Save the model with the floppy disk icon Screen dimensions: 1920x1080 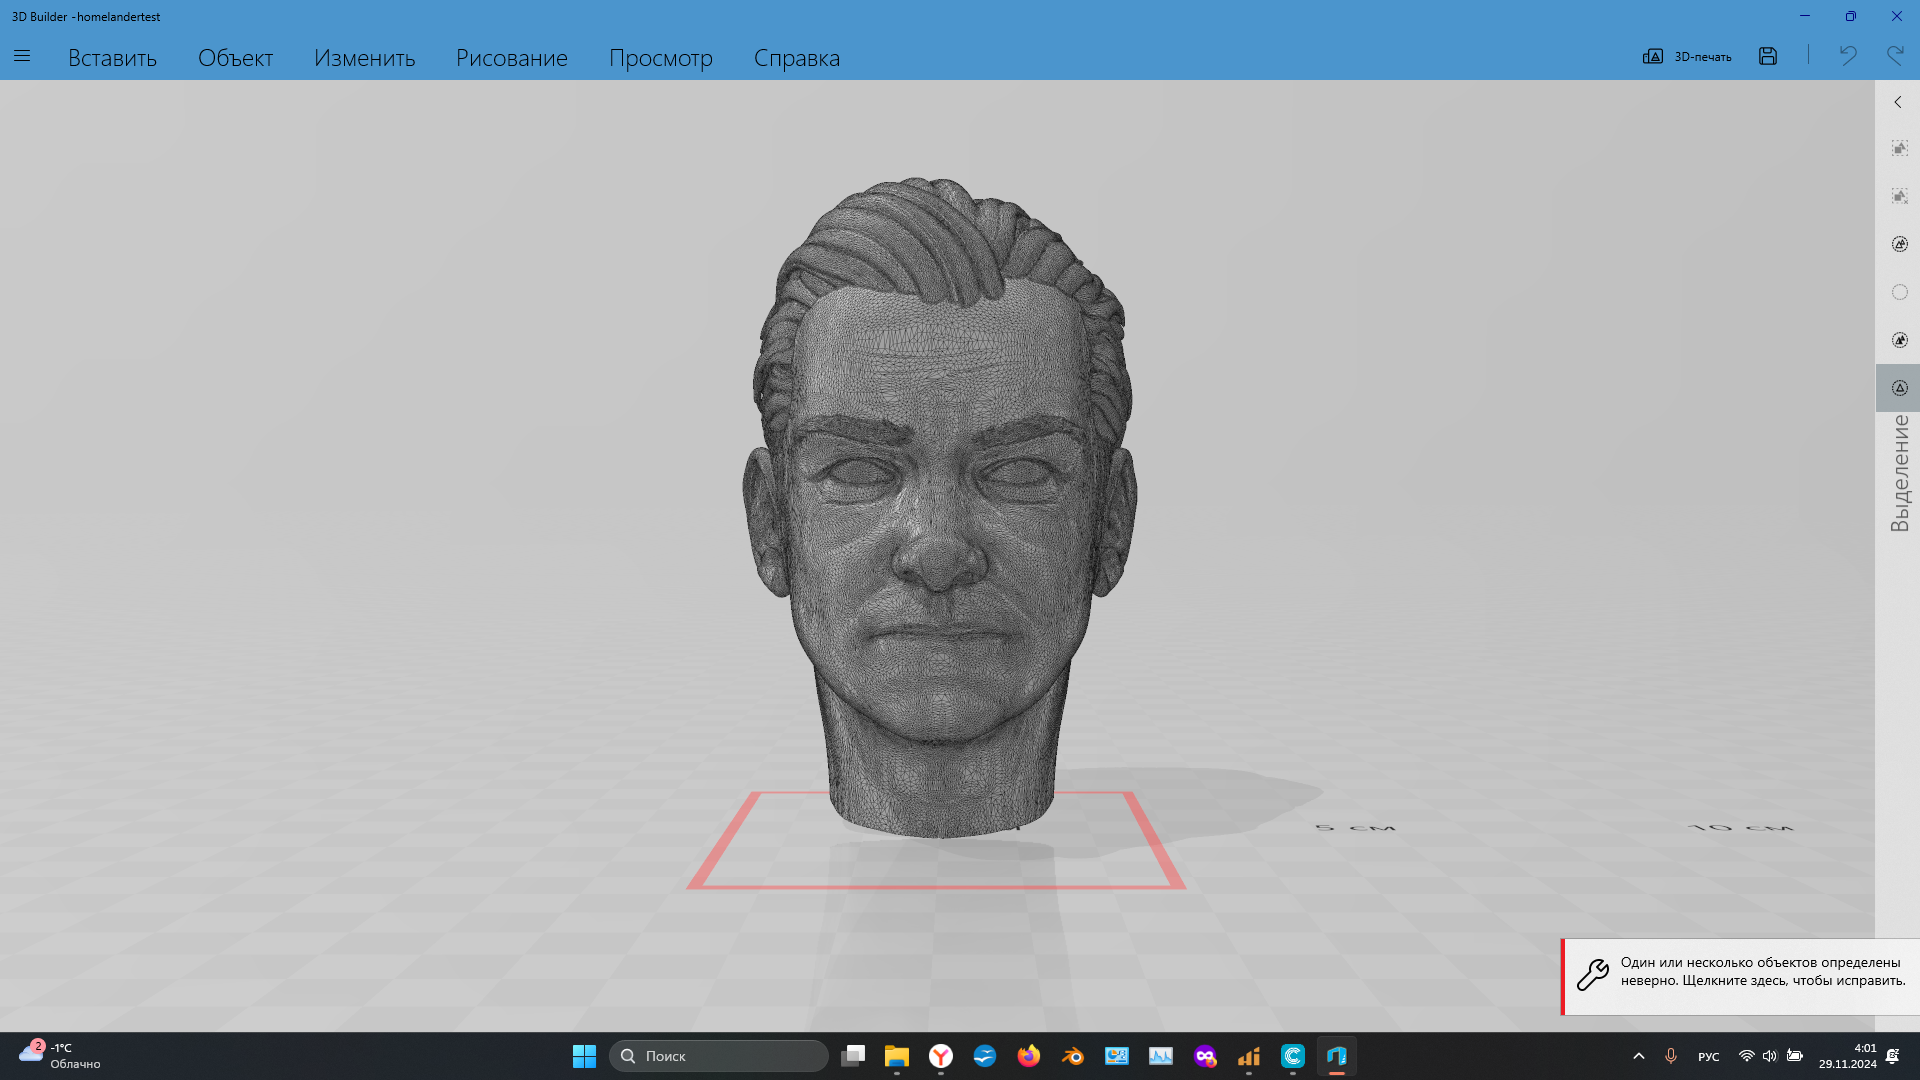1768,57
